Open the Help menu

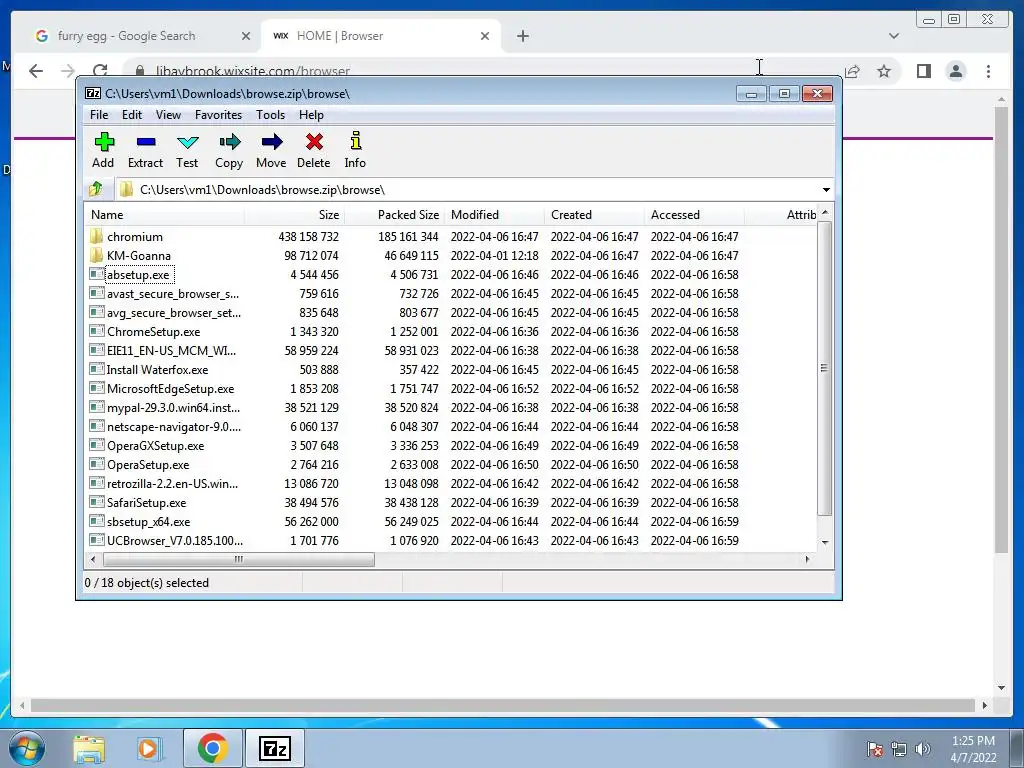312,115
